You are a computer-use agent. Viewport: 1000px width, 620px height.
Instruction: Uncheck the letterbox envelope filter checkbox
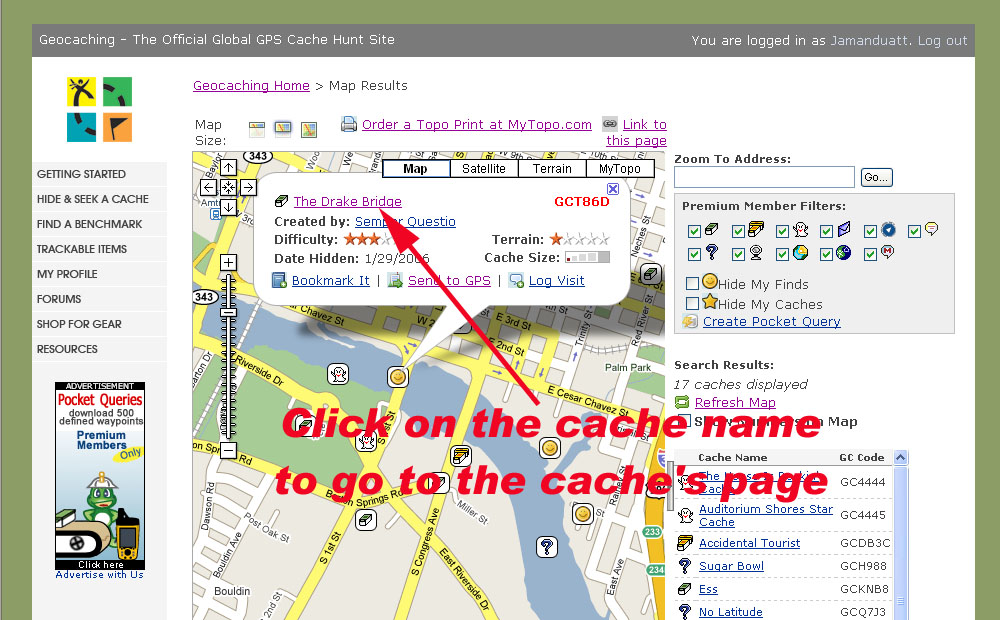pos(827,231)
